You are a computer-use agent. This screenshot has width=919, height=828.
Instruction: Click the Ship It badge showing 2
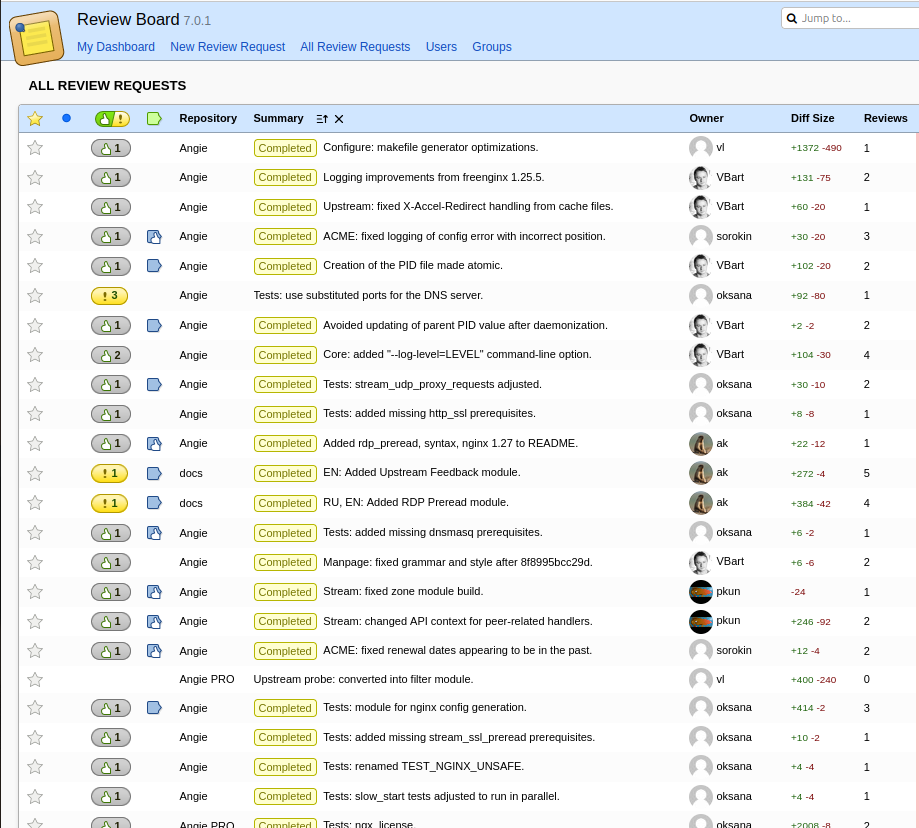pyautogui.click(x=110, y=355)
